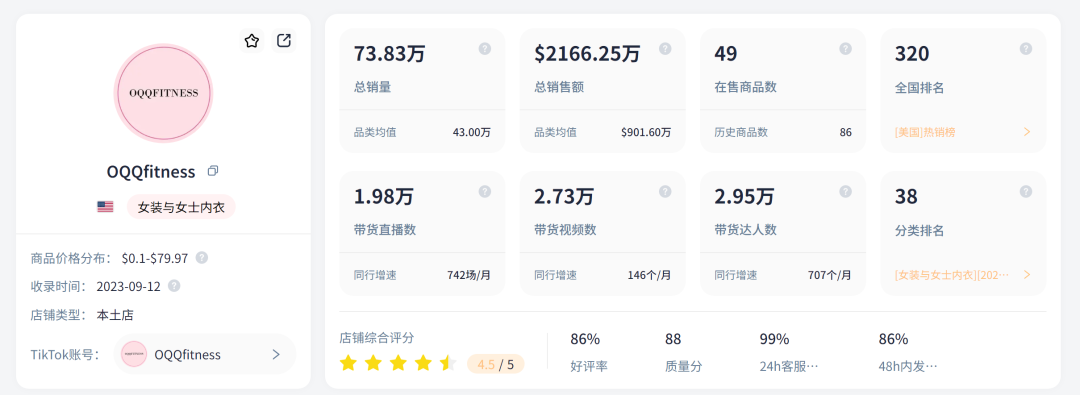Expand arrow in TikTok账号 row
This screenshot has height=395, width=1080.
click(x=276, y=354)
